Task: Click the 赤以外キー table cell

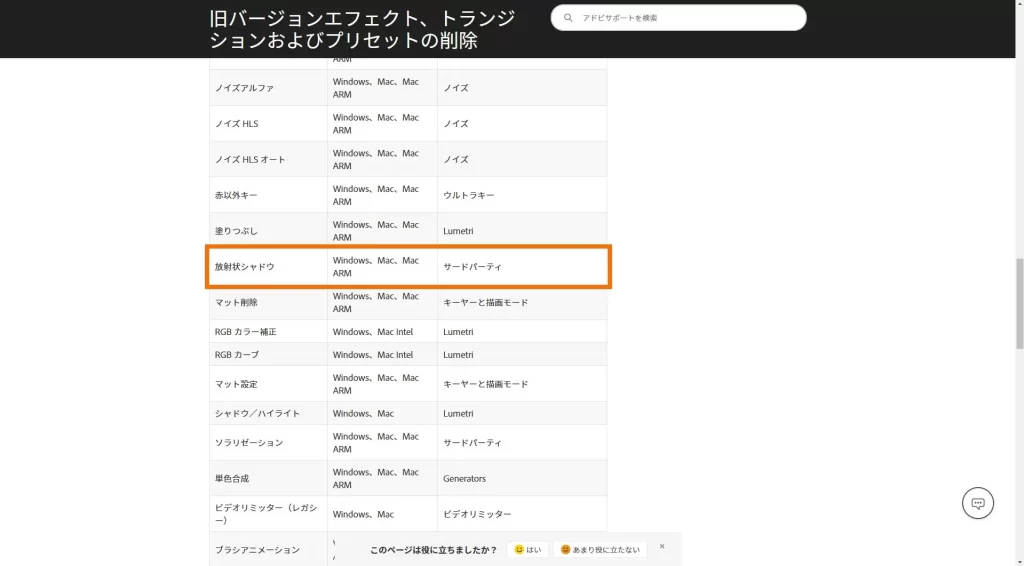Action: 236,195
